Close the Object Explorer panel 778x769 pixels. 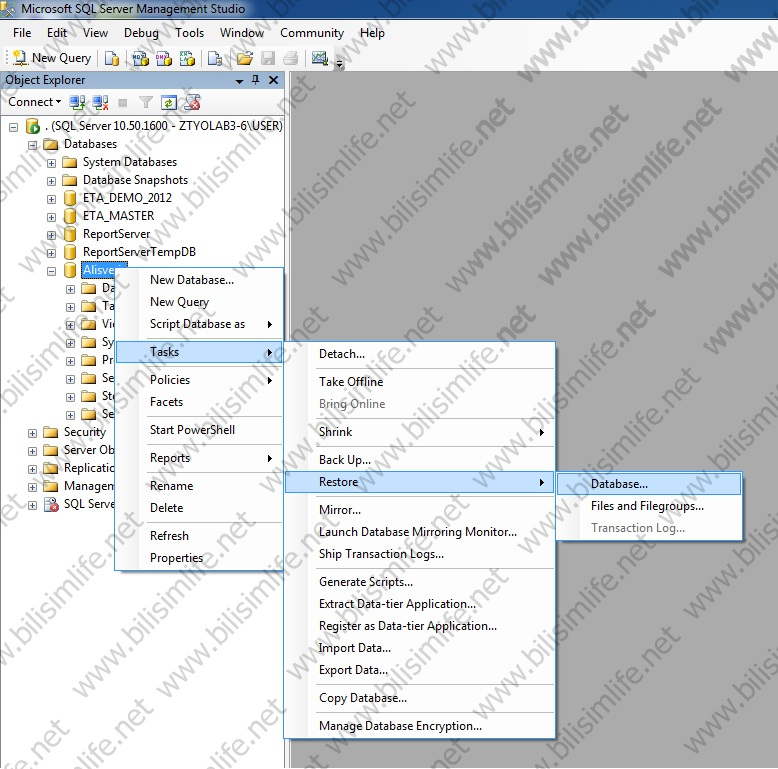click(x=273, y=80)
